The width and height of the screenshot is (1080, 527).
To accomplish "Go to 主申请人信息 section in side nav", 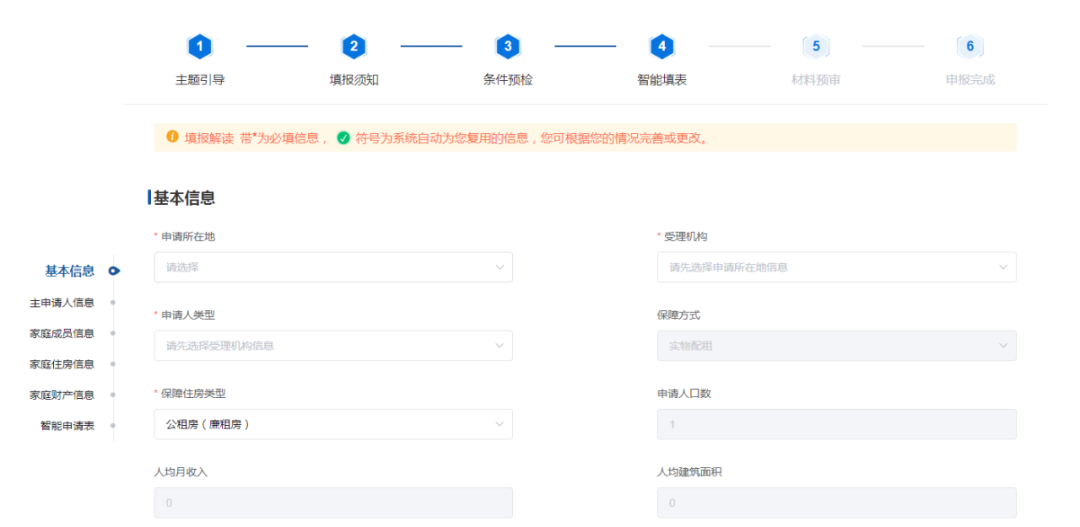I will click(x=62, y=302).
